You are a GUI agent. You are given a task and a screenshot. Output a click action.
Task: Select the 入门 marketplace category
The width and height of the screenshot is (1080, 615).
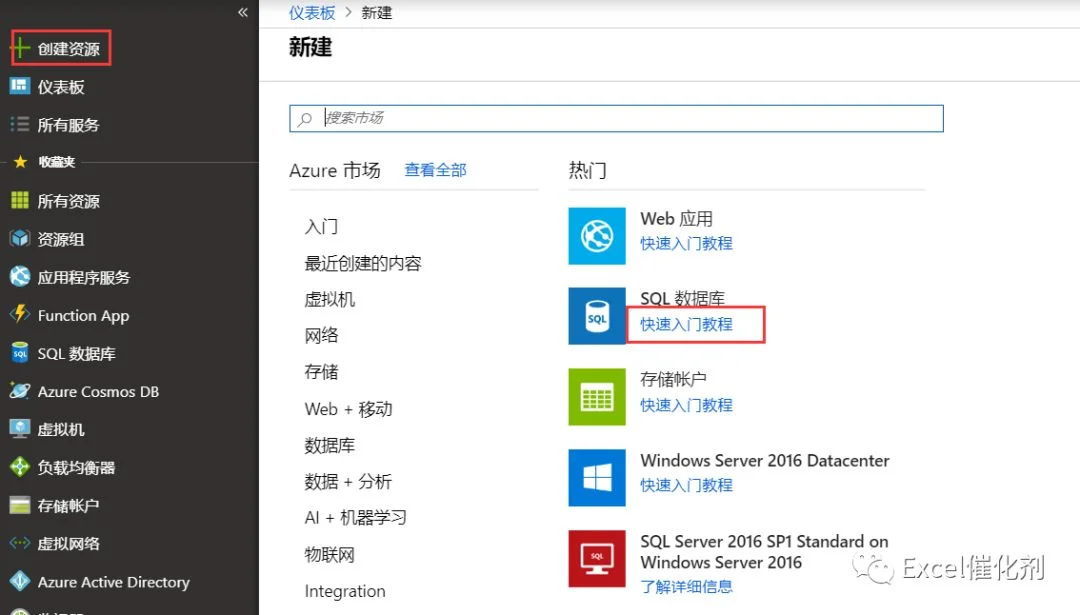coord(321,227)
